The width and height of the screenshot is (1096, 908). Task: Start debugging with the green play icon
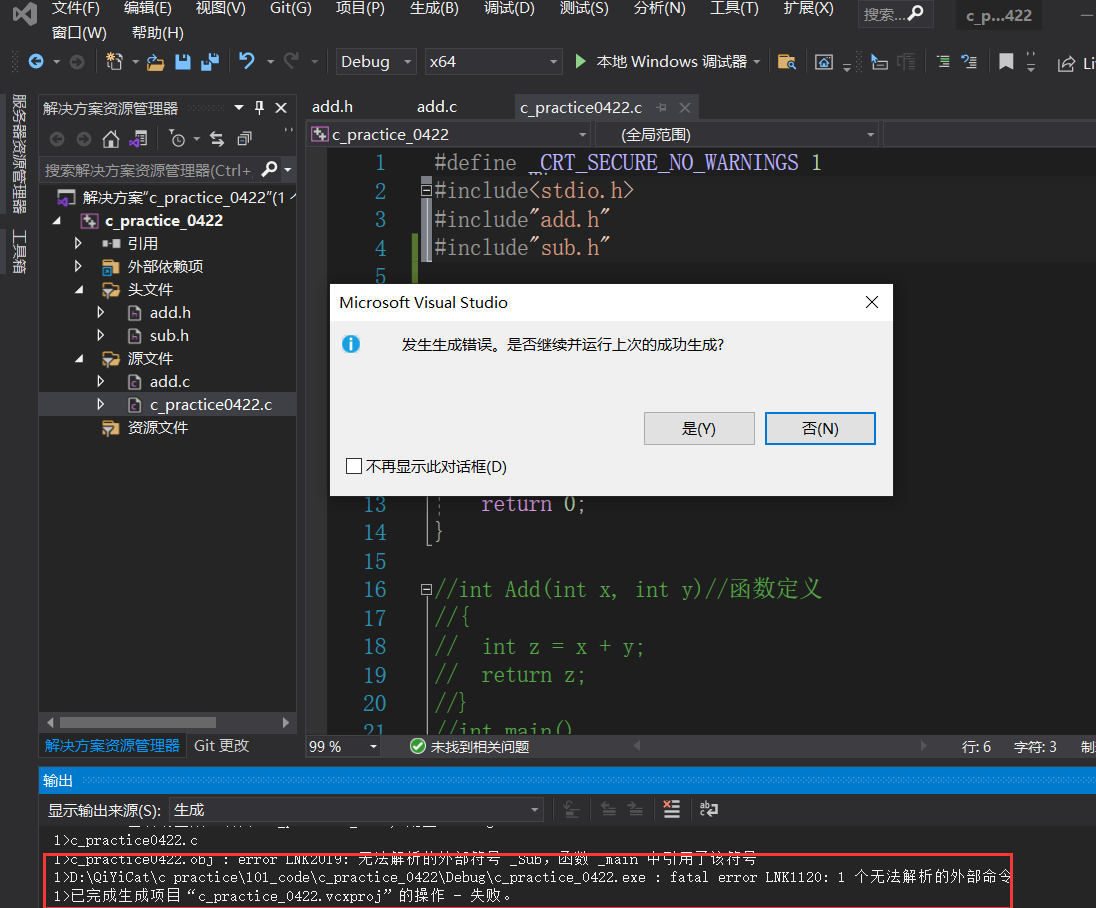(x=580, y=62)
